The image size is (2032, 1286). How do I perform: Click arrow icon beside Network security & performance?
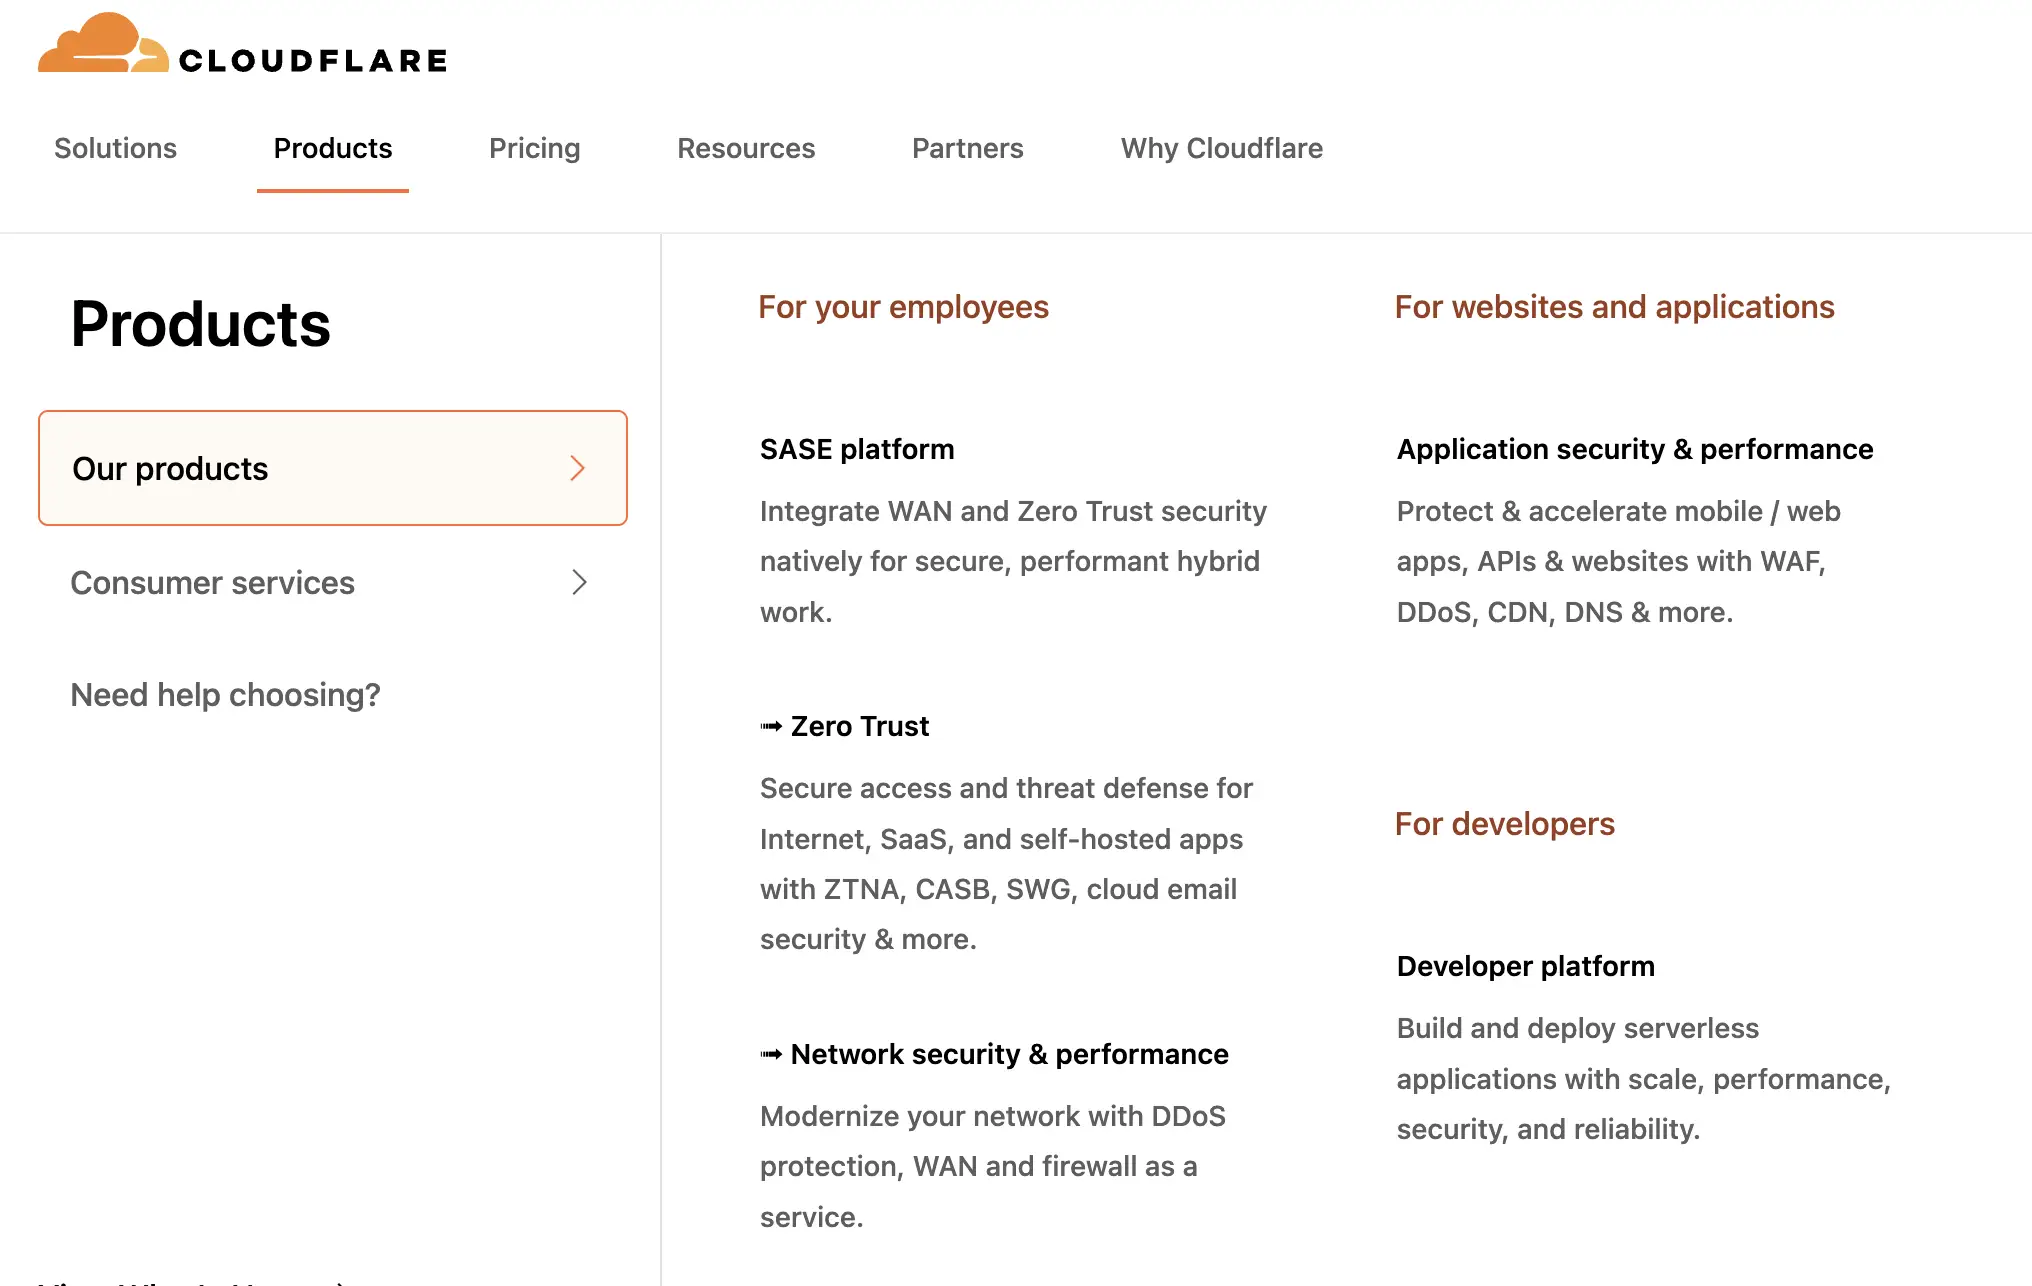[770, 1054]
